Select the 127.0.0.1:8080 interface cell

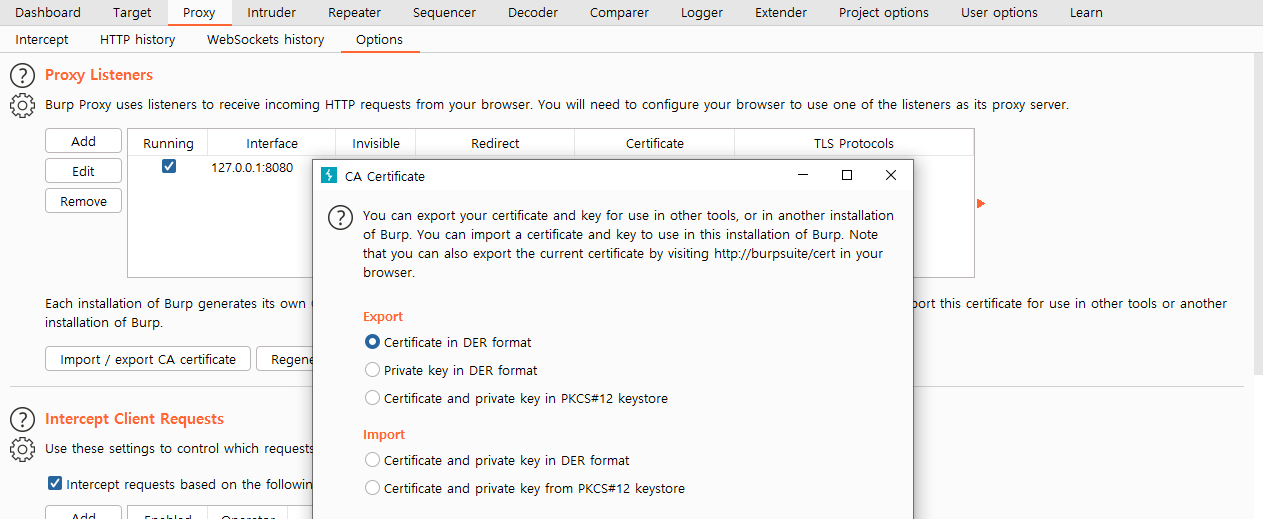(252, 167)
